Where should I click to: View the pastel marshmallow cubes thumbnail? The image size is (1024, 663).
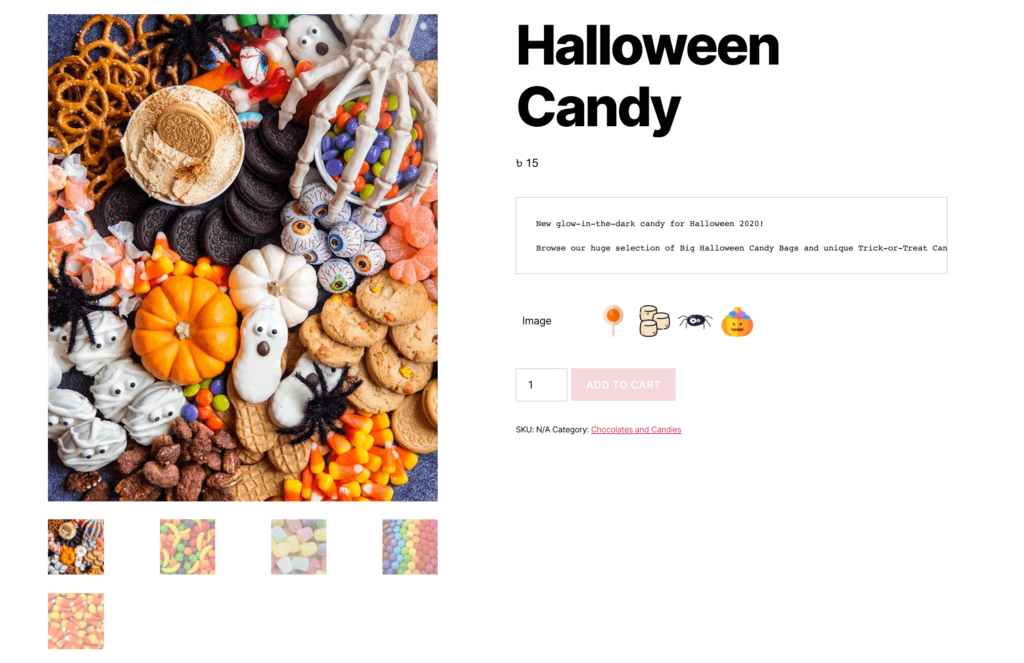coord(298,547)
